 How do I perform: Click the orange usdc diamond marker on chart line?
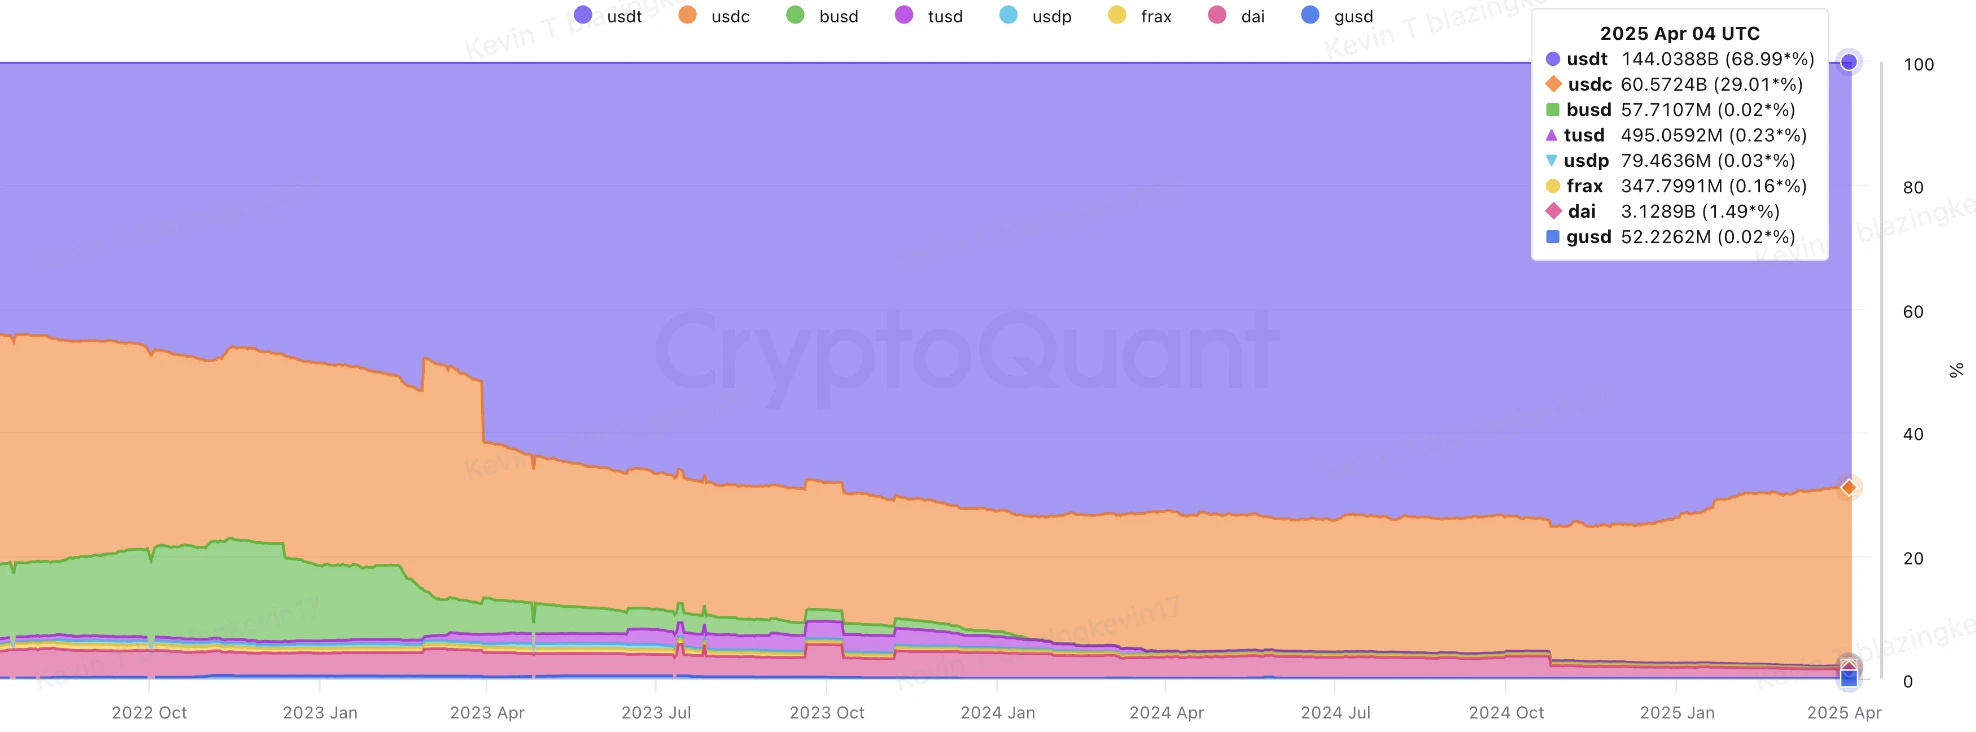[x=1849, y=487]
